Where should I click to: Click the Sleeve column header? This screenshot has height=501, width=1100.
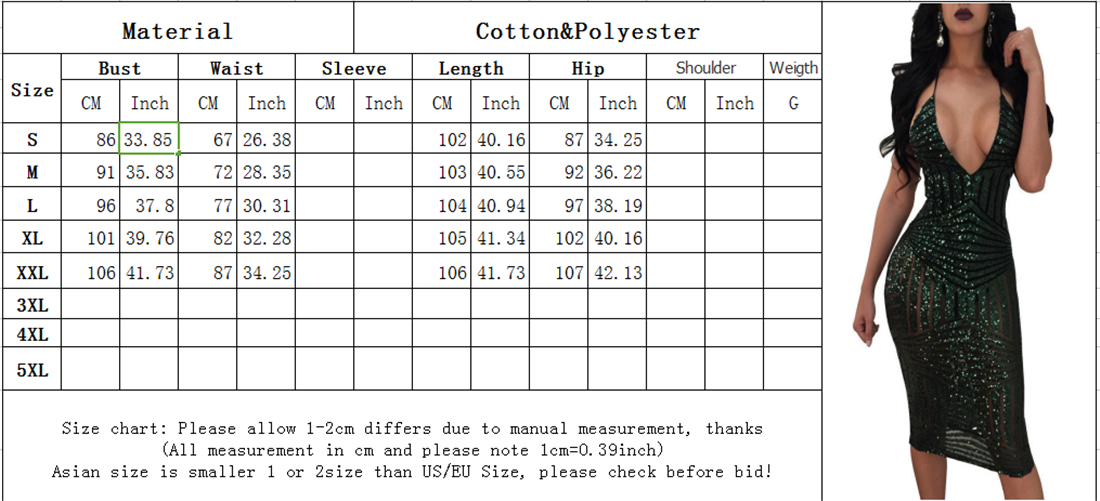point(353,69)
